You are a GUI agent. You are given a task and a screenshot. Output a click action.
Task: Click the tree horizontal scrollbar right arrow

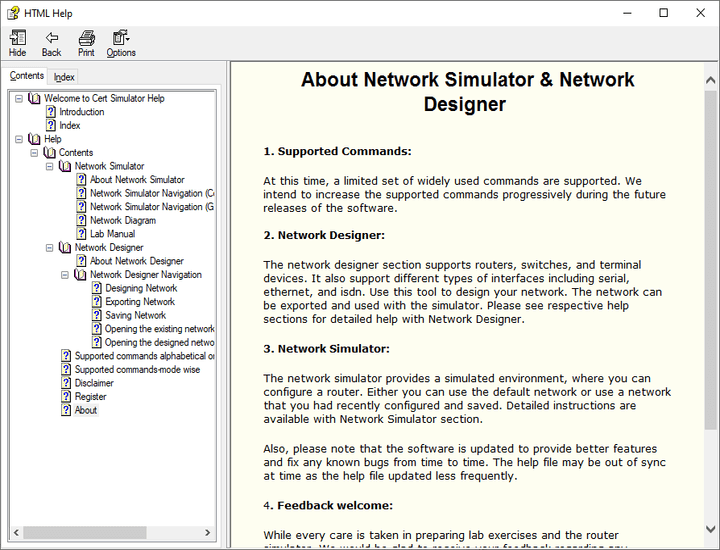coord(208,533)
